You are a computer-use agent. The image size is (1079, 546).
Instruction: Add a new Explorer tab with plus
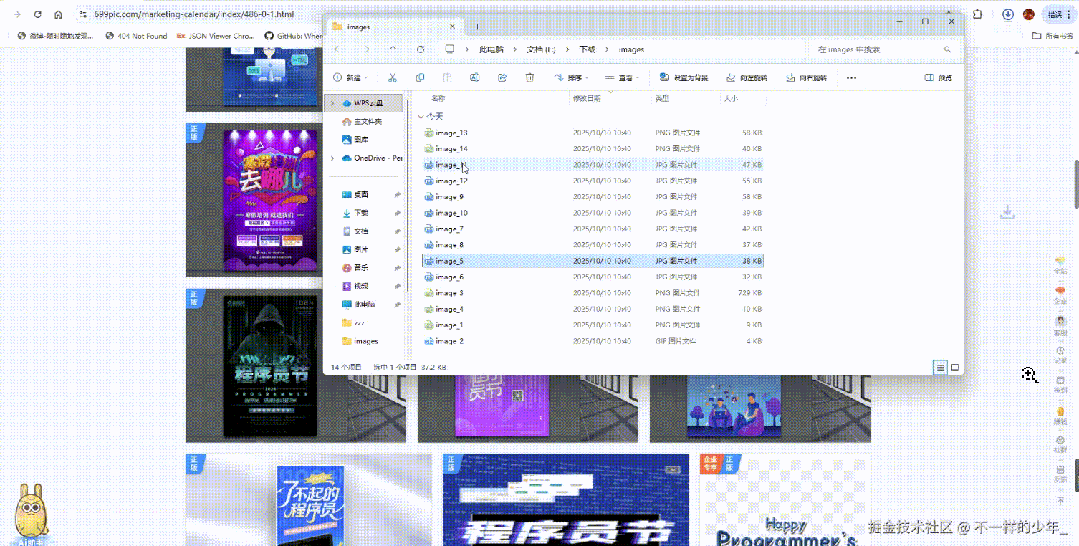[478, 27]
